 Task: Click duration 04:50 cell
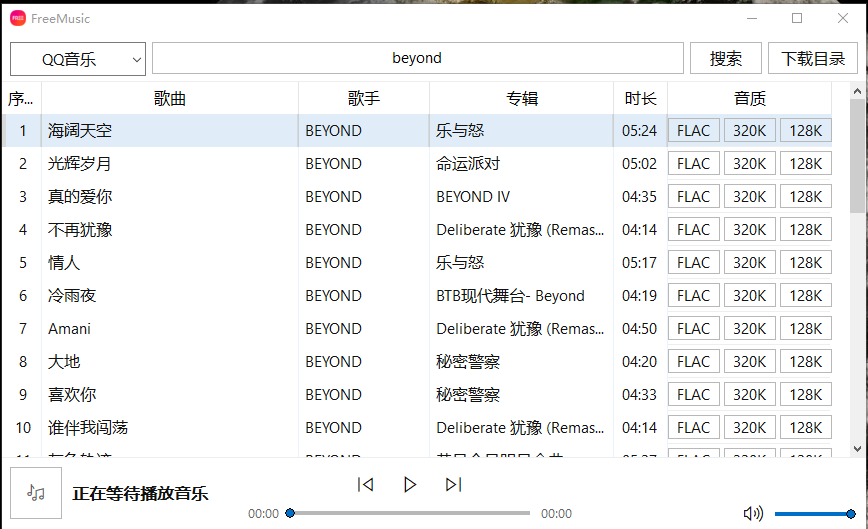click(x=639, y=329)
